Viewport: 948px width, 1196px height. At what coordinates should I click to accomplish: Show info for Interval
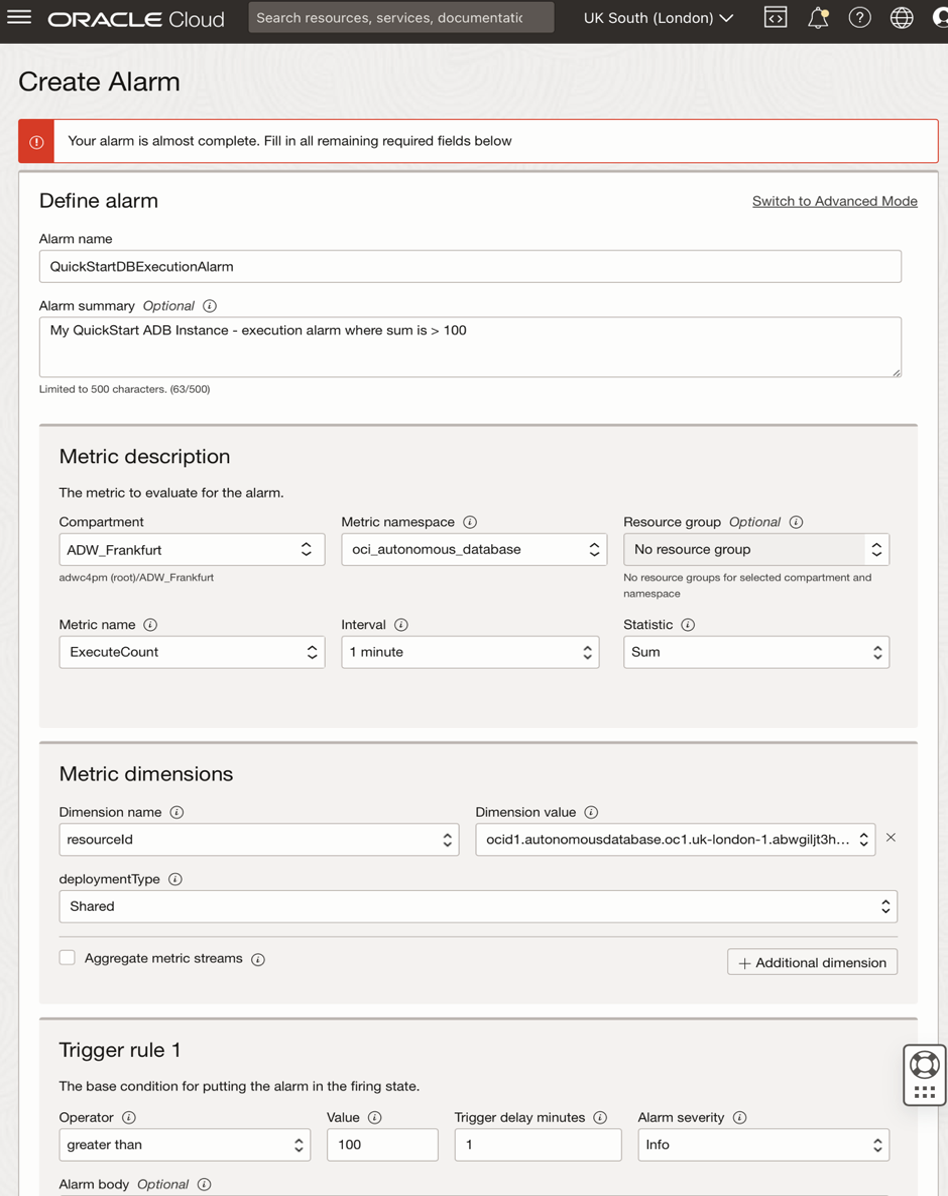pos(401,625)
